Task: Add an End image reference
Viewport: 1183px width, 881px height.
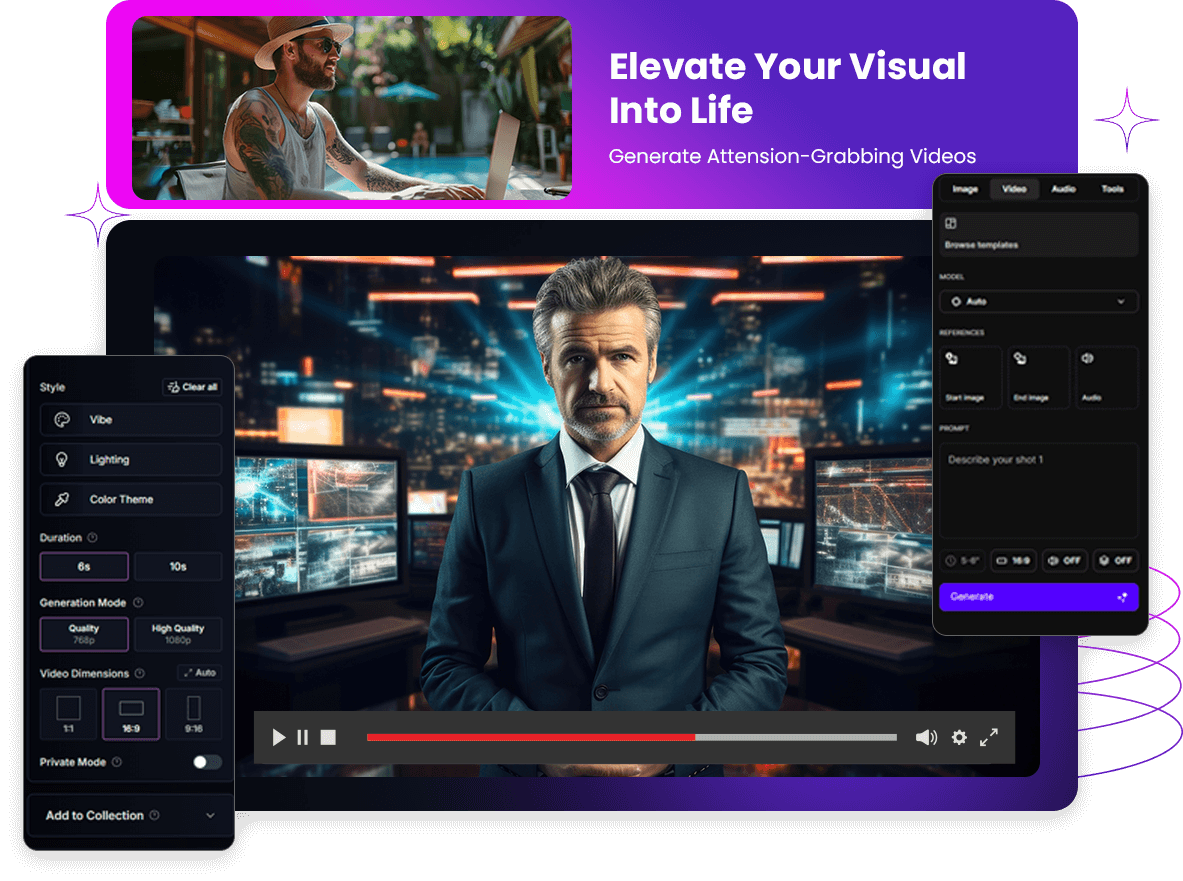Action: 1038,377
